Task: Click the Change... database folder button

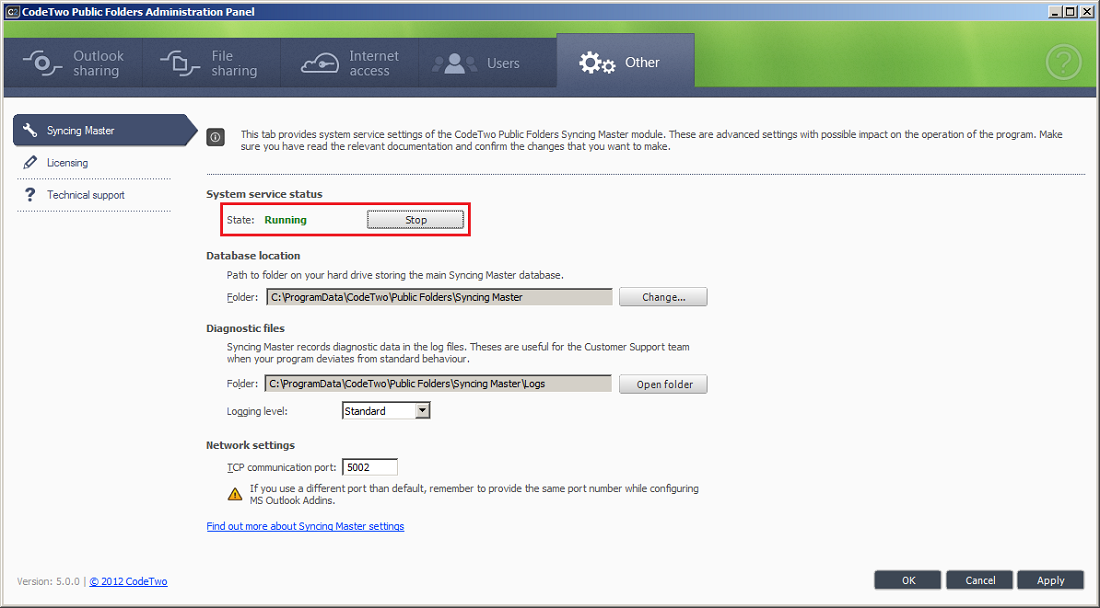Action: click(x=663, y=297)
